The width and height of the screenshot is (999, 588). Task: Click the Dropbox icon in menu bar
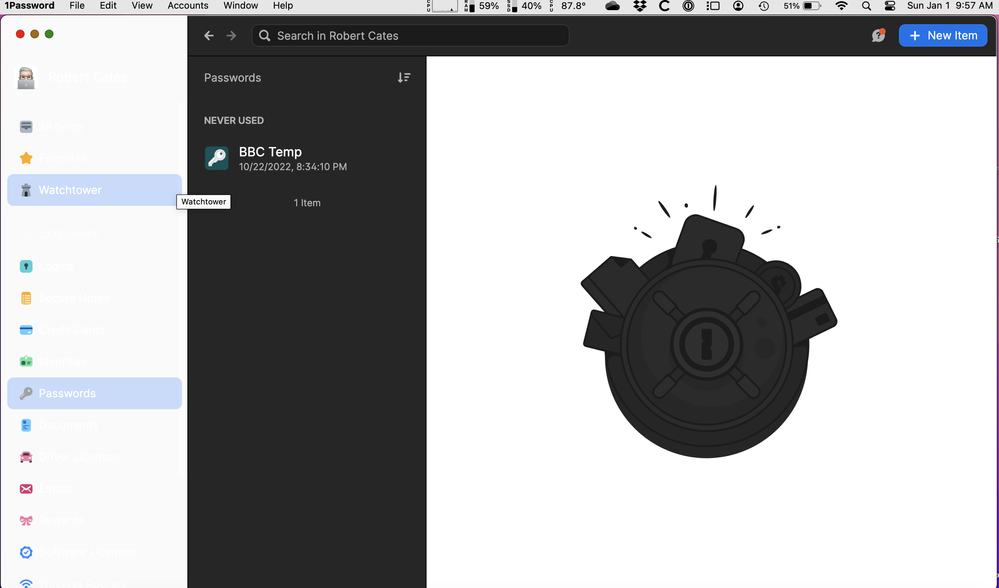tap(640, 6)
